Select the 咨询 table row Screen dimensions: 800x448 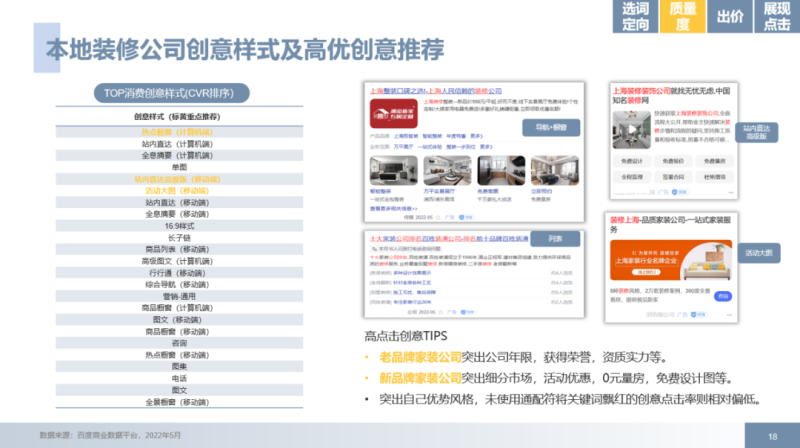(179, 343)
